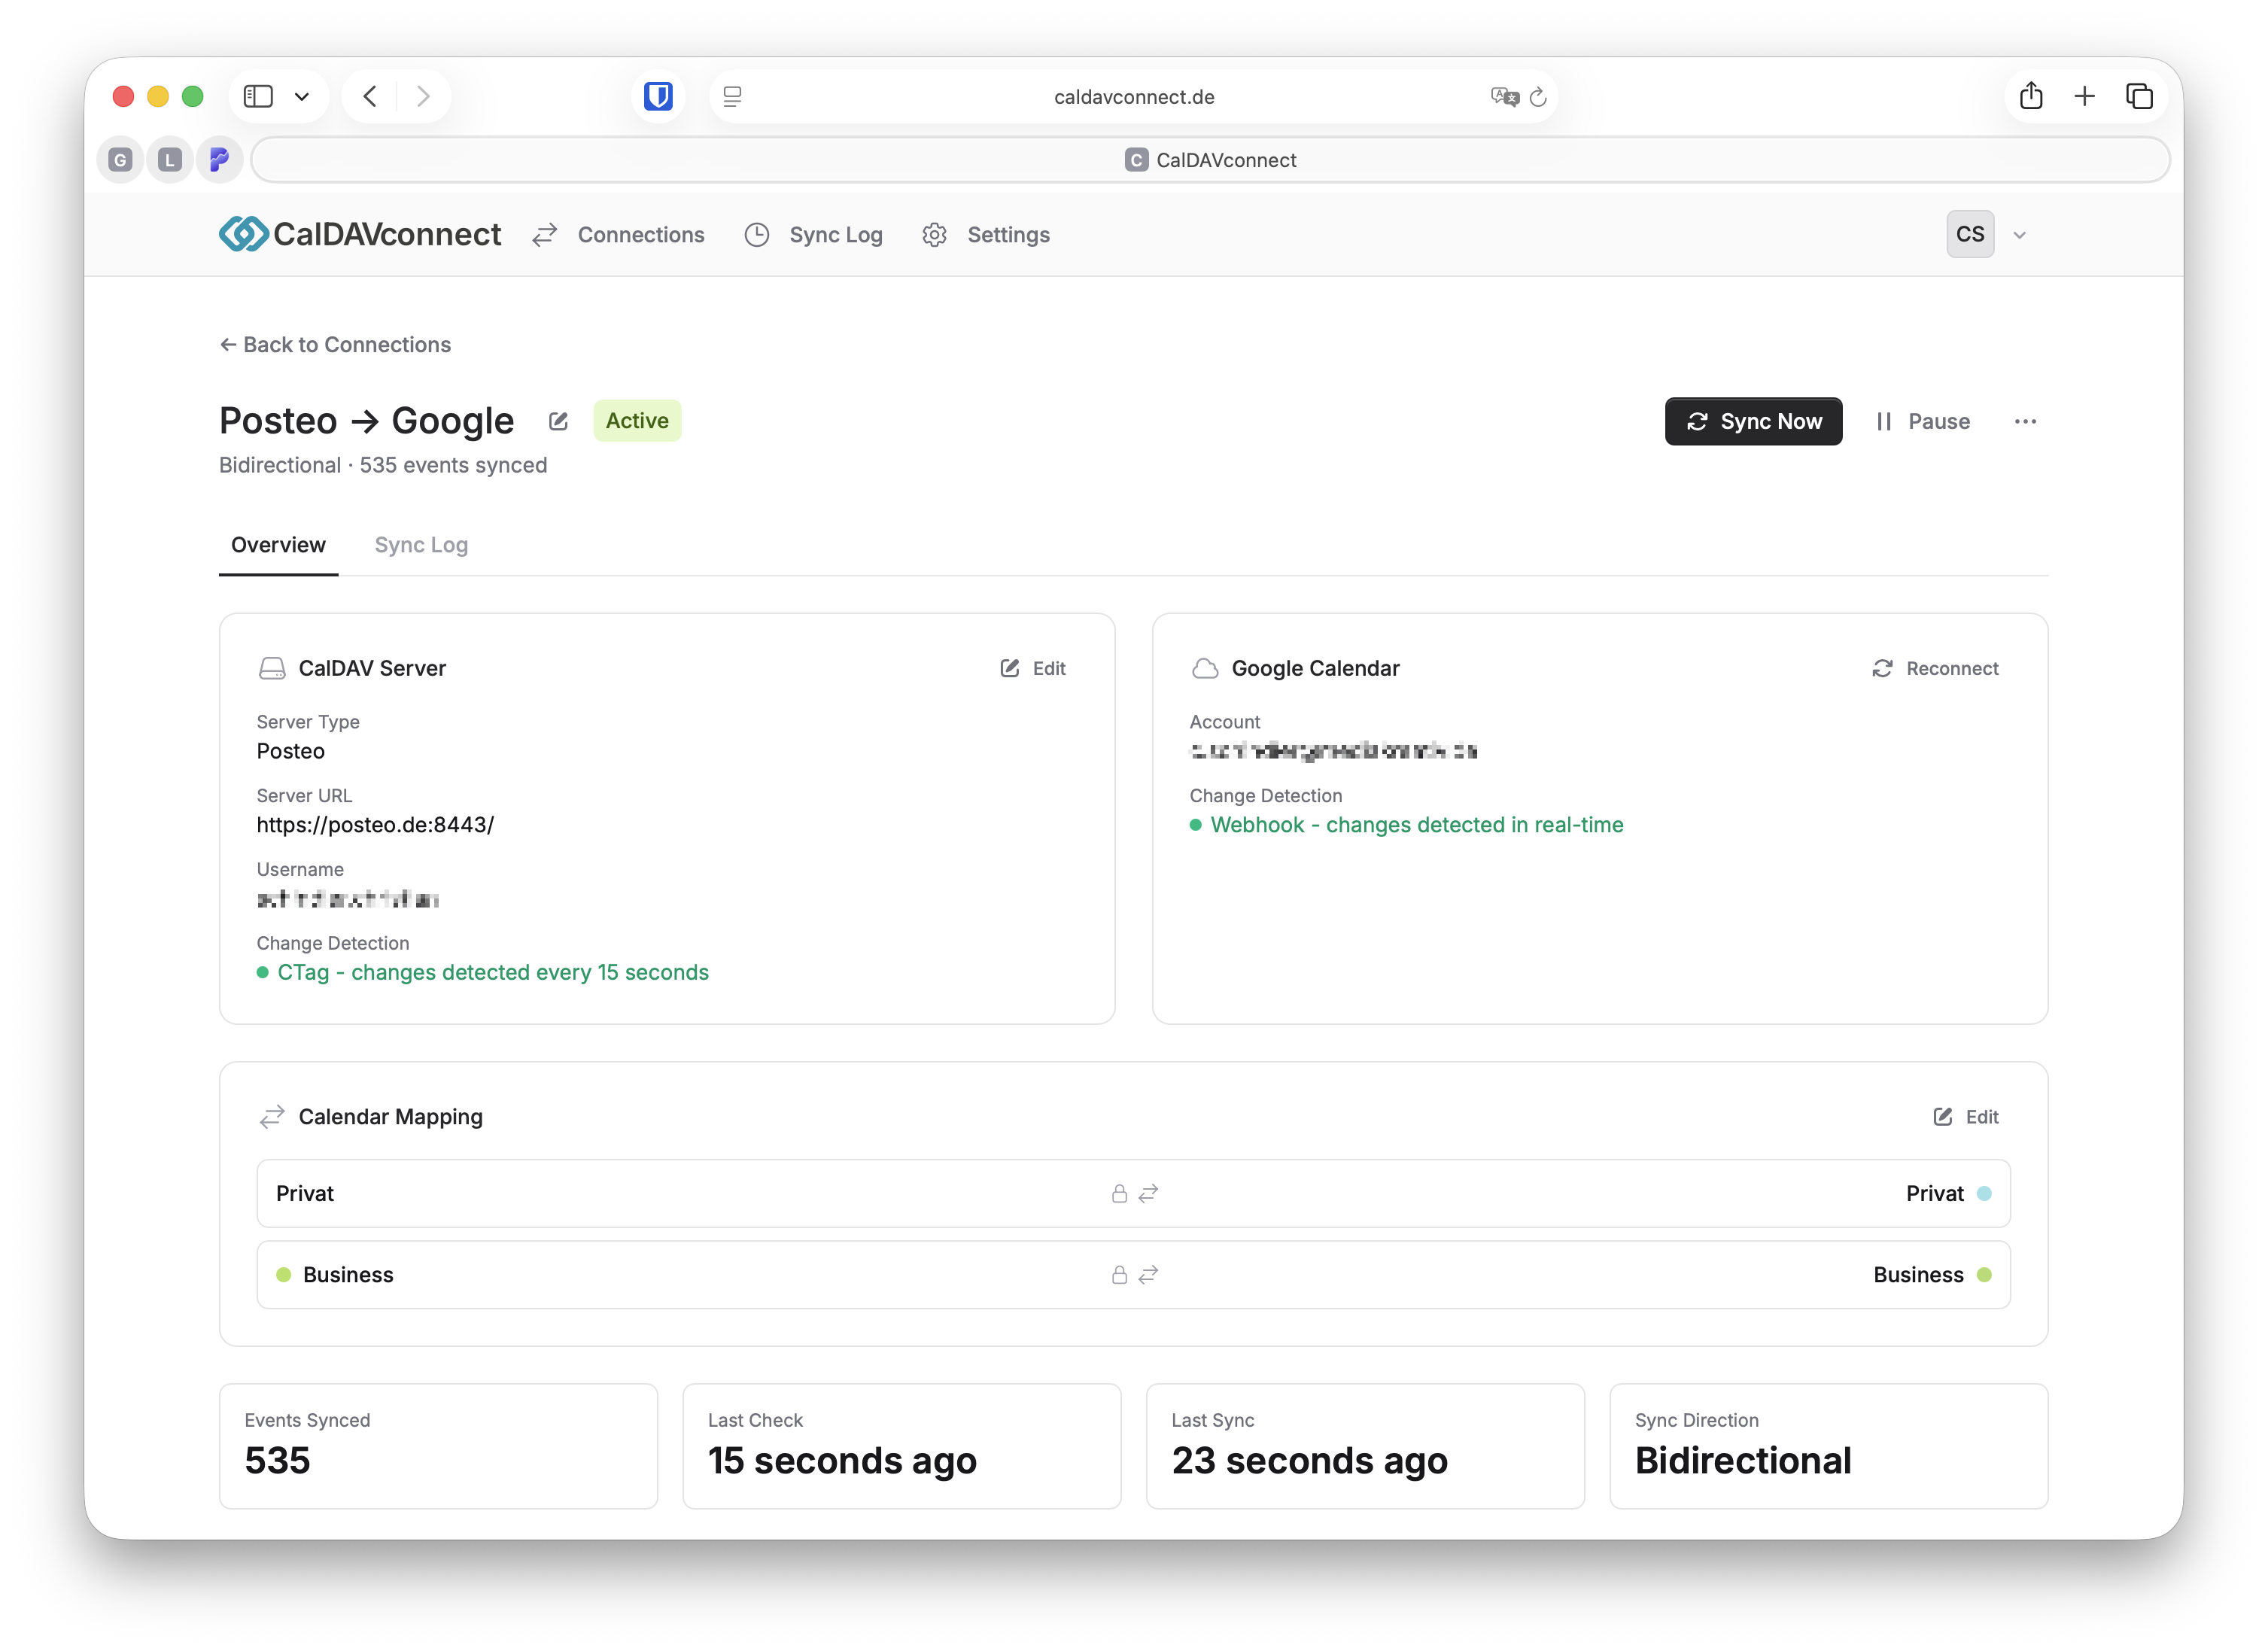
Task: Click the green color dot beside Business
Action: pos(284,1274)
